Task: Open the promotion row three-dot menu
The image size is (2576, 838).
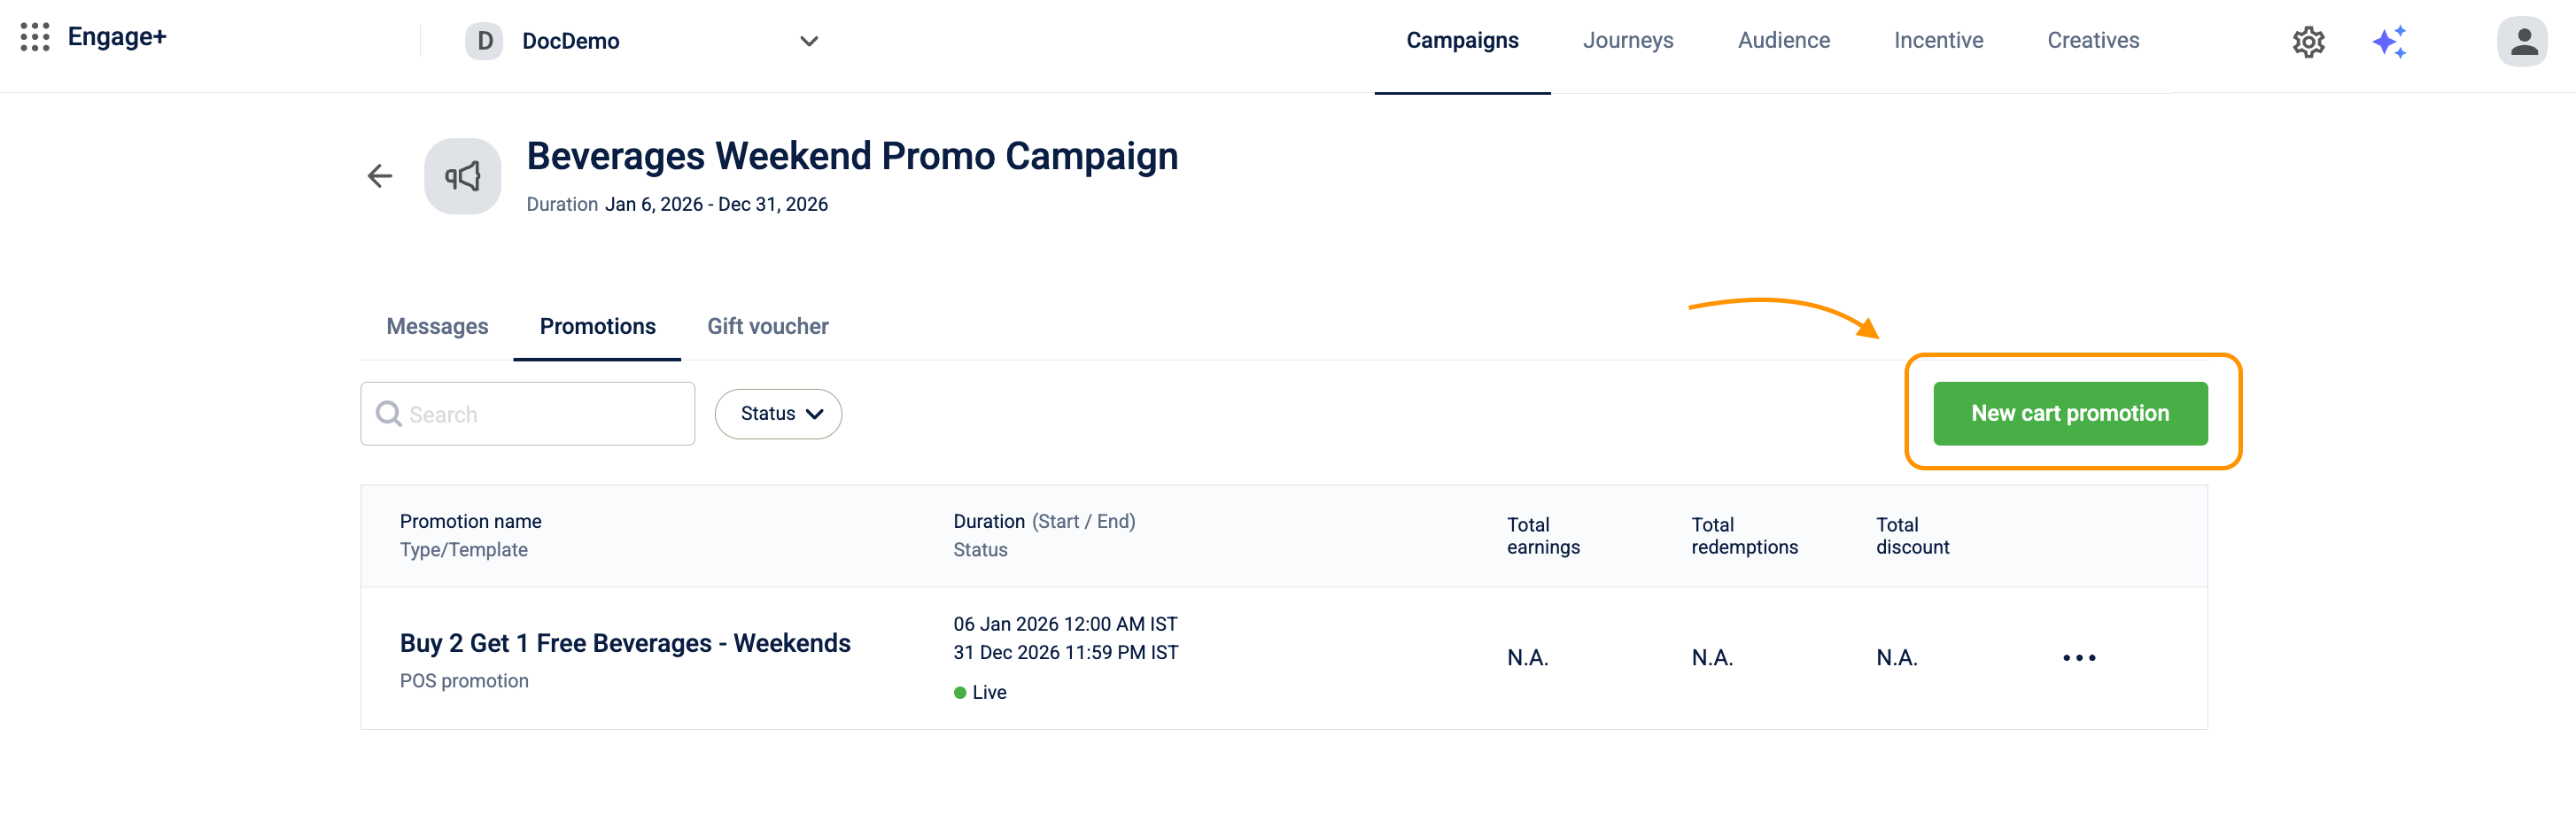Action: coord(2078,658)
